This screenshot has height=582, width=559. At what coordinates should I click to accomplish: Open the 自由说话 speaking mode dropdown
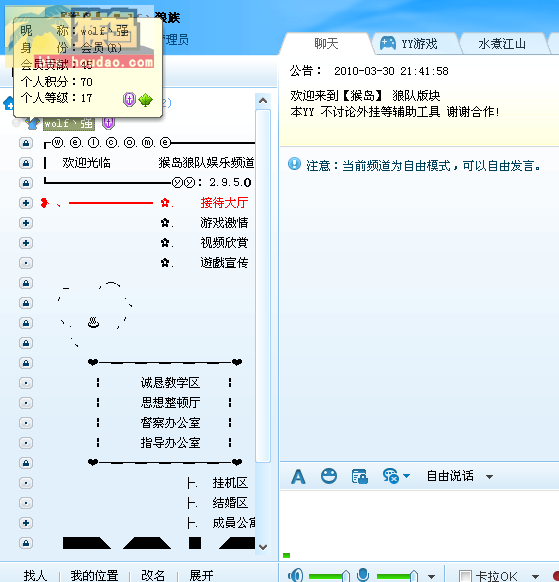(x=460, y=476)
